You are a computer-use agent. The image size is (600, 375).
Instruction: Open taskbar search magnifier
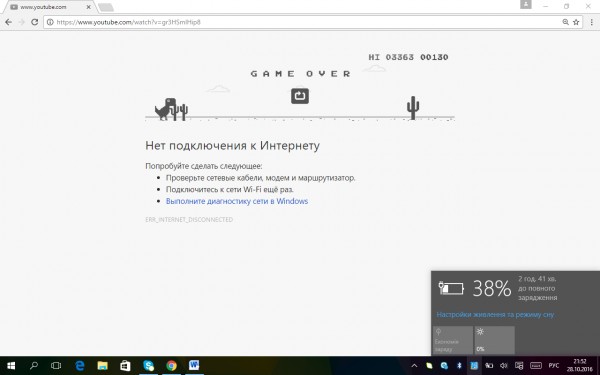pos(34,366)
